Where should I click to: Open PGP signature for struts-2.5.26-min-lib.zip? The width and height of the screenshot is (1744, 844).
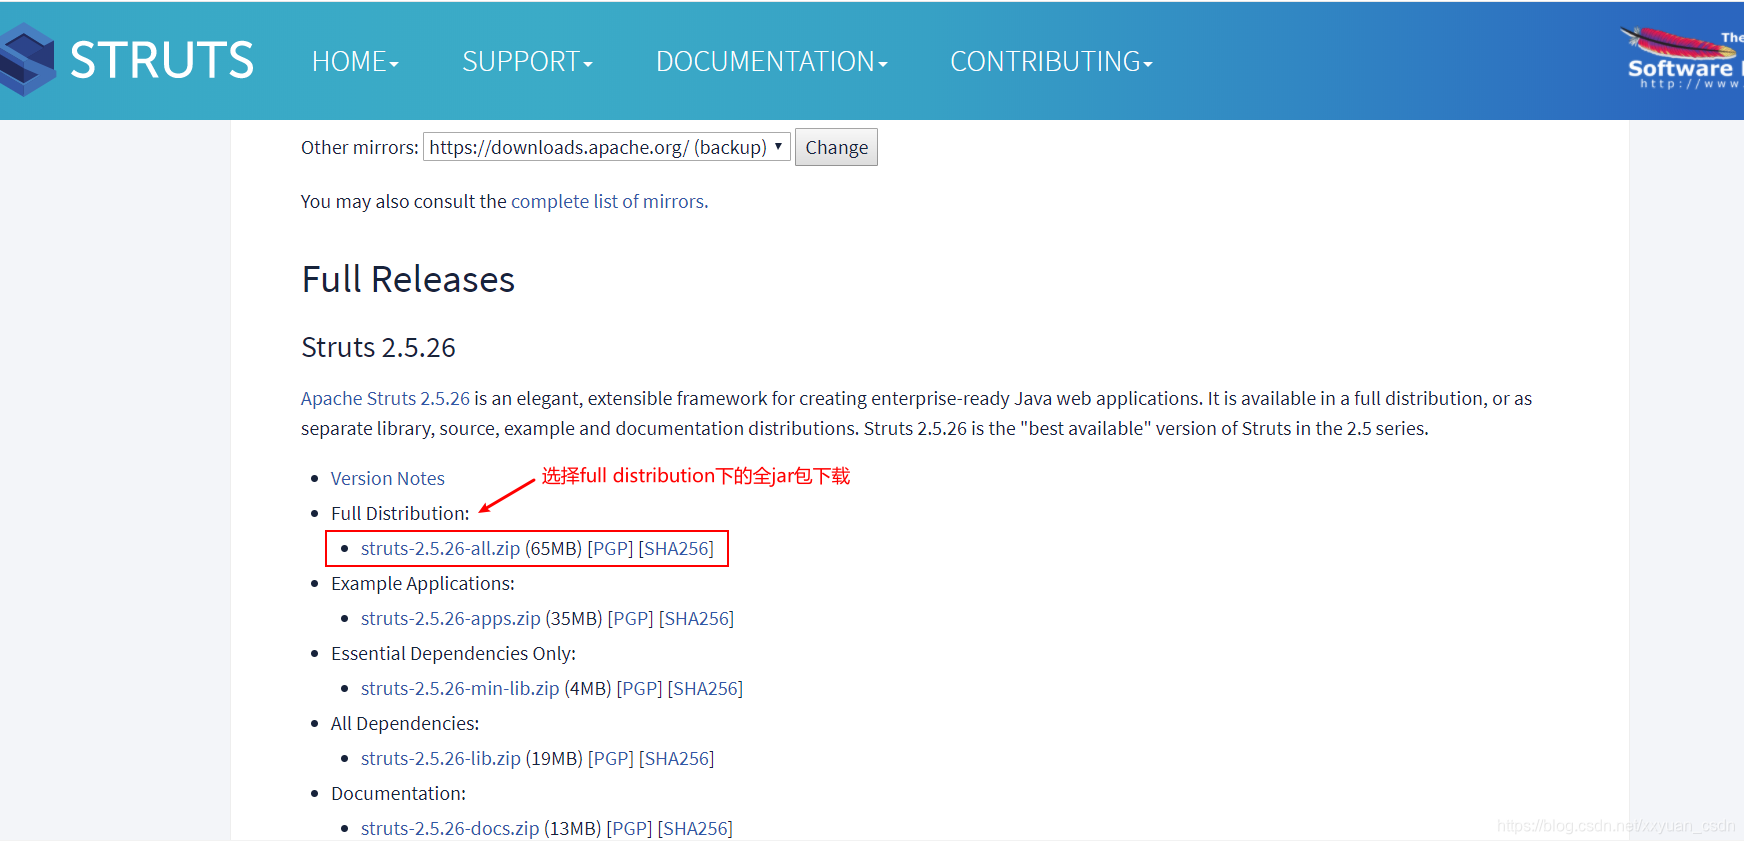point(639,688)
